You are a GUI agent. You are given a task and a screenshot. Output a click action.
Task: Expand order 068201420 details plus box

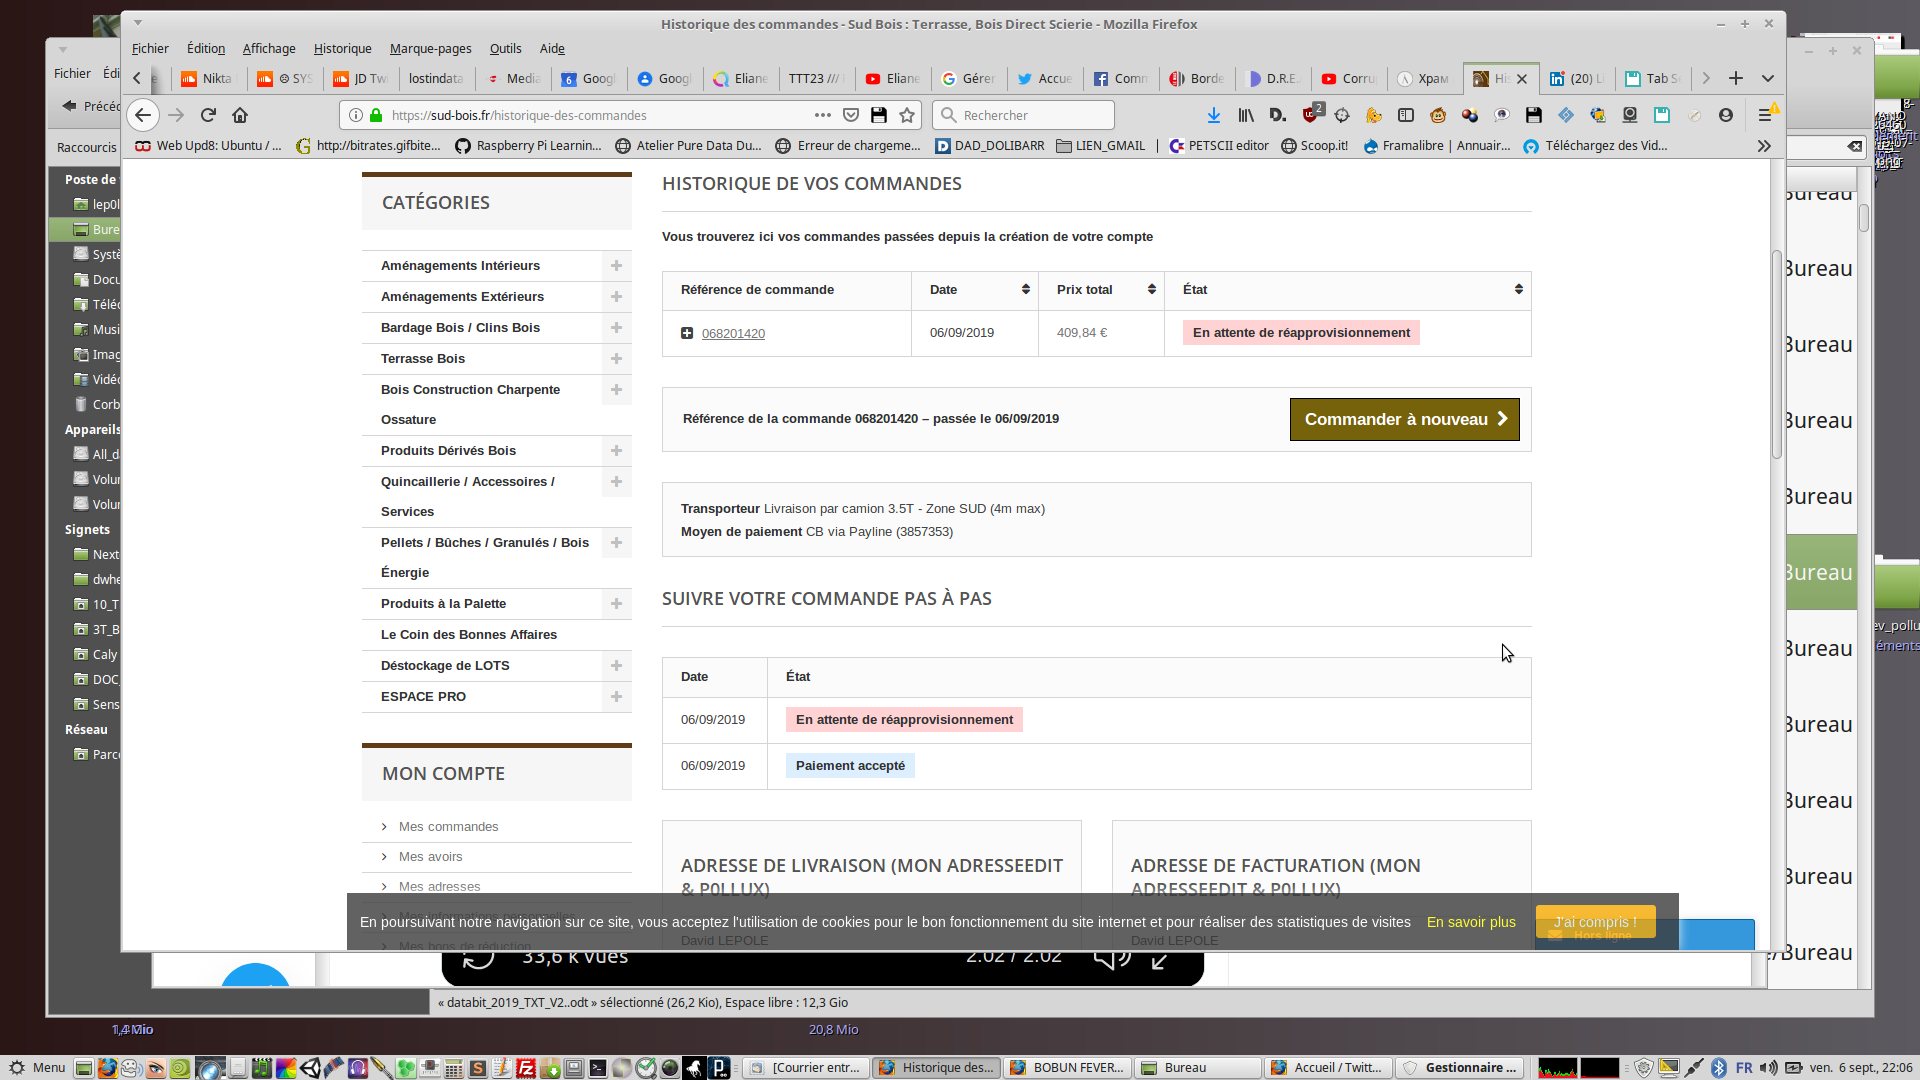(687, 333)
